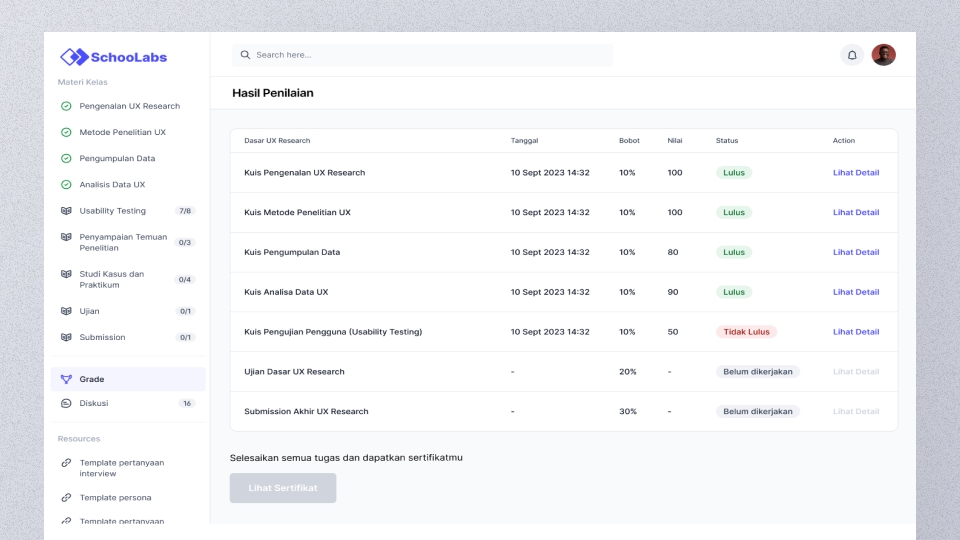
Task: Click the search magnifier icon
Action: tap(245, 54)
